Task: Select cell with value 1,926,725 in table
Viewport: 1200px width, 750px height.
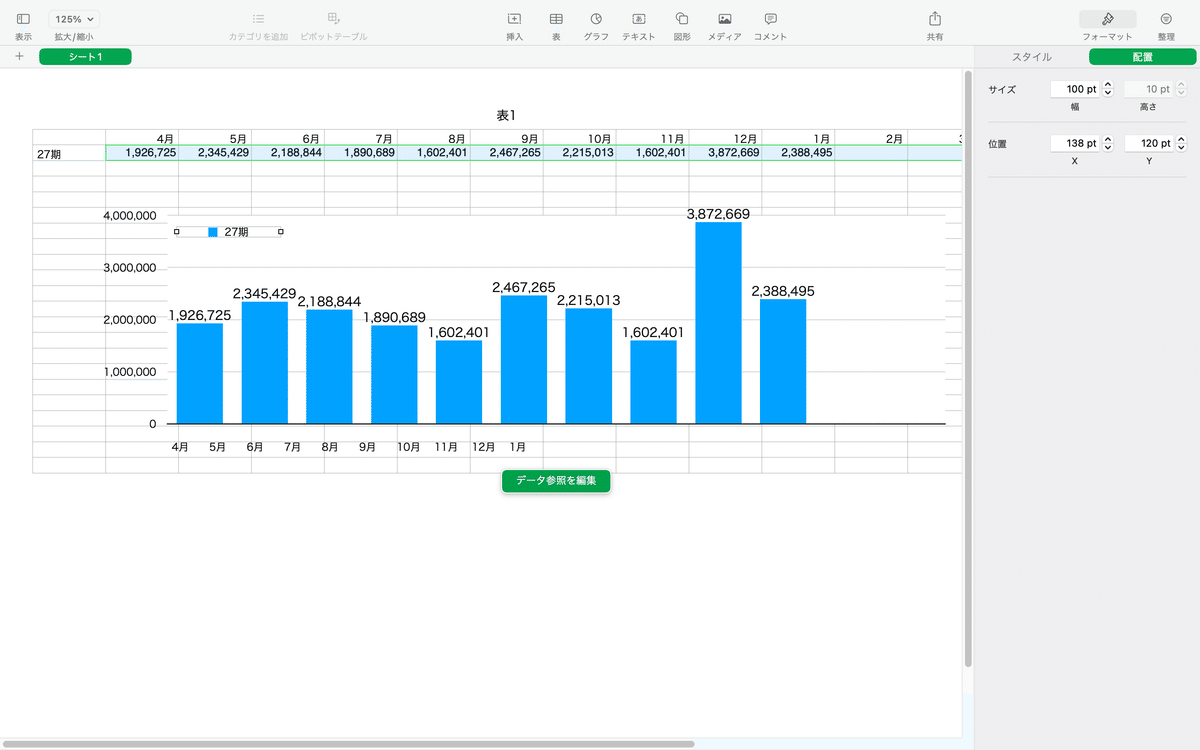Action: (x=142, y=153)
